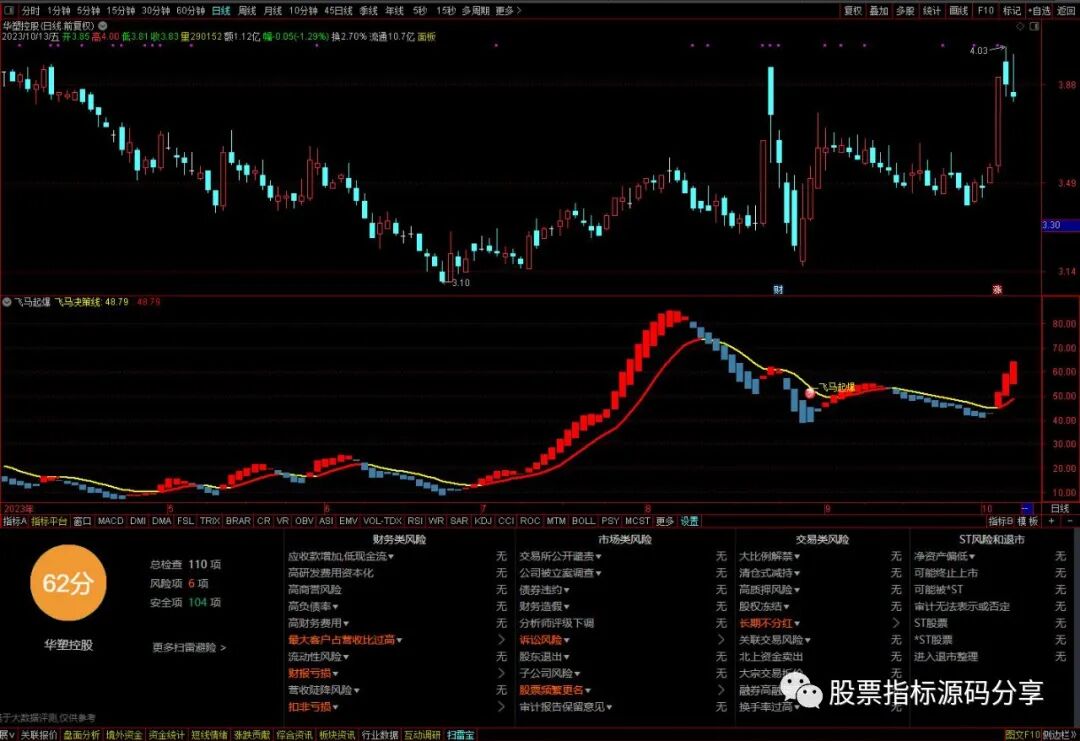Image resolution: width=1080 pixels, height=741 pixels.
Task: Open the 互动调研 bottom tab
Action: point(422,735)
